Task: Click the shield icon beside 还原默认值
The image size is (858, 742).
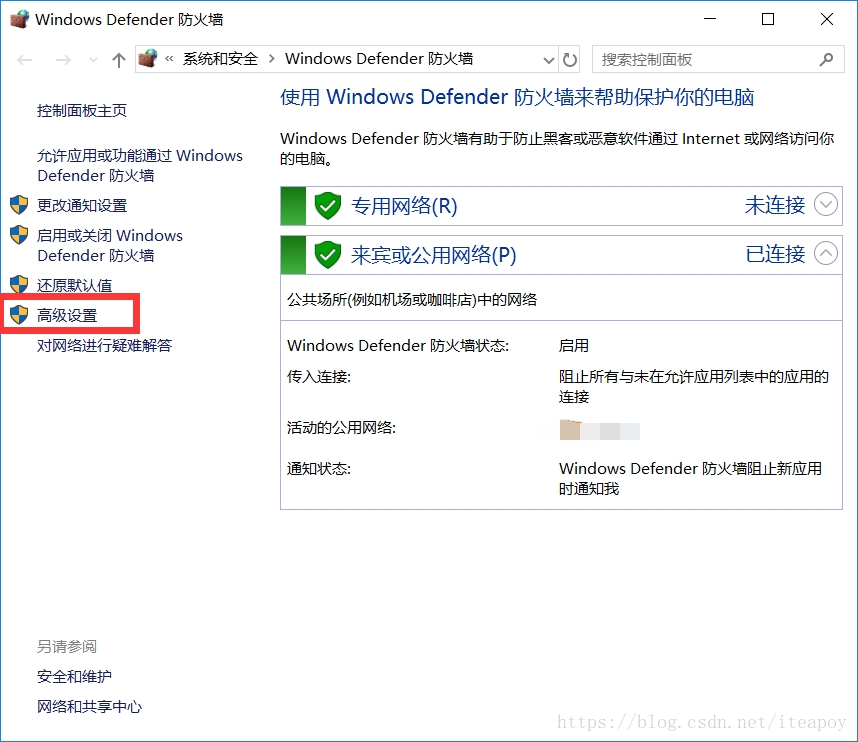Action: 19,285
